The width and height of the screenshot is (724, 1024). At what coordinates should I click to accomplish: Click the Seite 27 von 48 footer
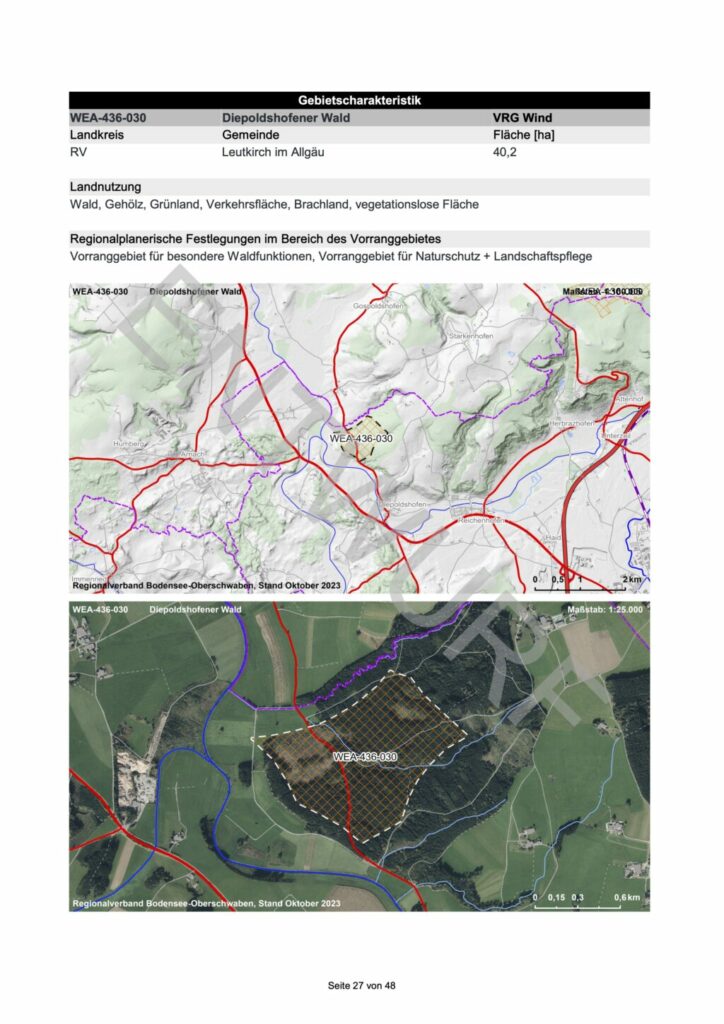(361, 985)
